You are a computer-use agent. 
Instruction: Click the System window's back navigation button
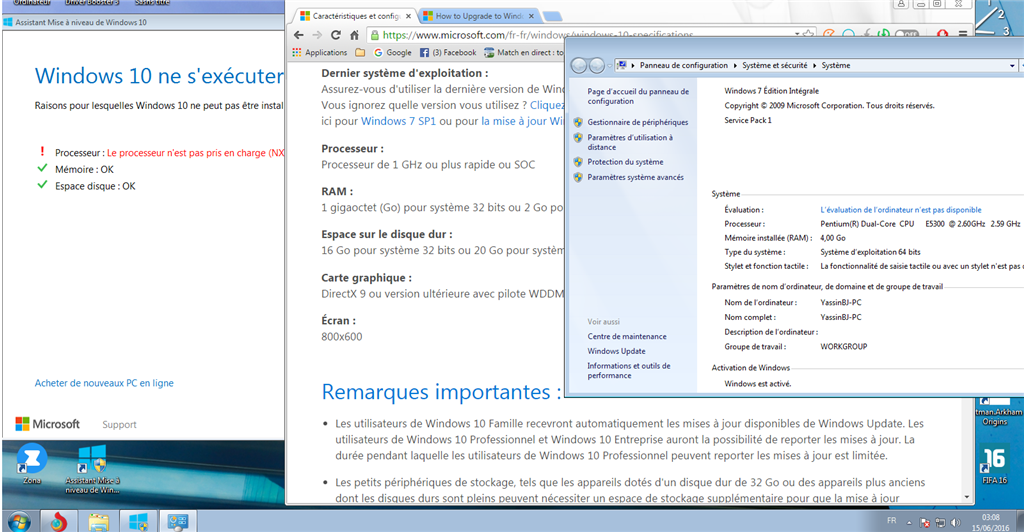pyautogui.click(x=579, y=65)
